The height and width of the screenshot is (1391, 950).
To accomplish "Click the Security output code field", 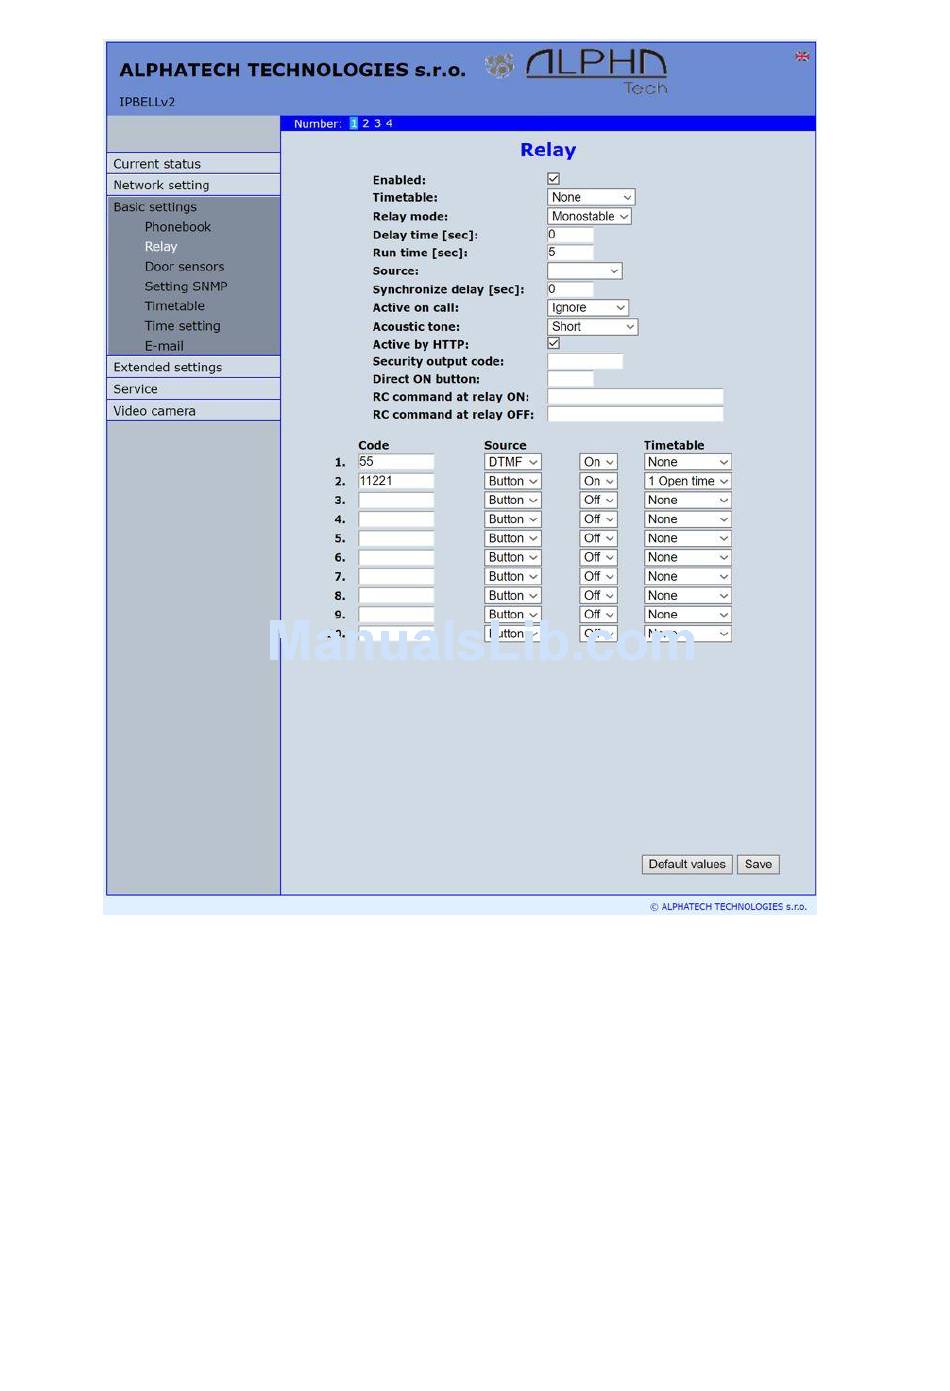I will pos(585,362).
